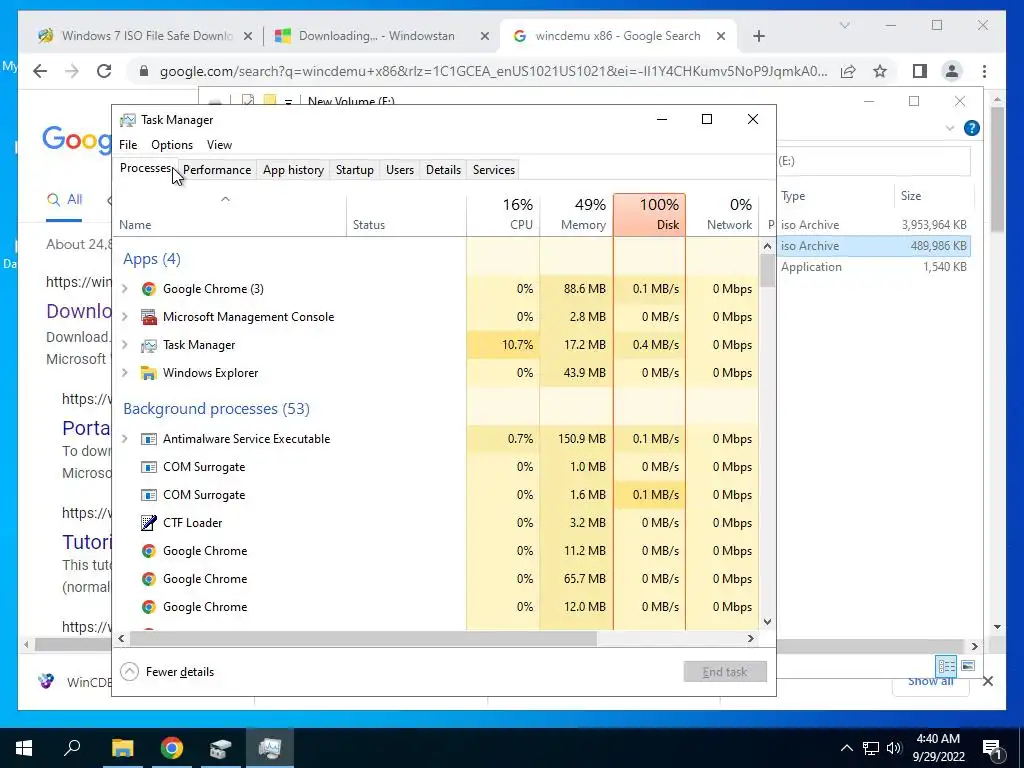Screen dimensions: 1024x768
Task: Click the End task button
Action: pos(725,672)
